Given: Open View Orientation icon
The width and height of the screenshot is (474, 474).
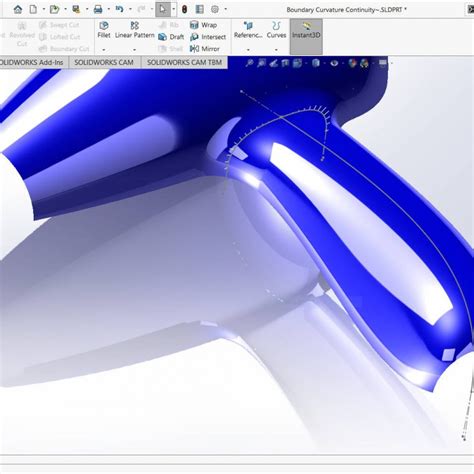Looking at the screenshot, I should (297, 63).
